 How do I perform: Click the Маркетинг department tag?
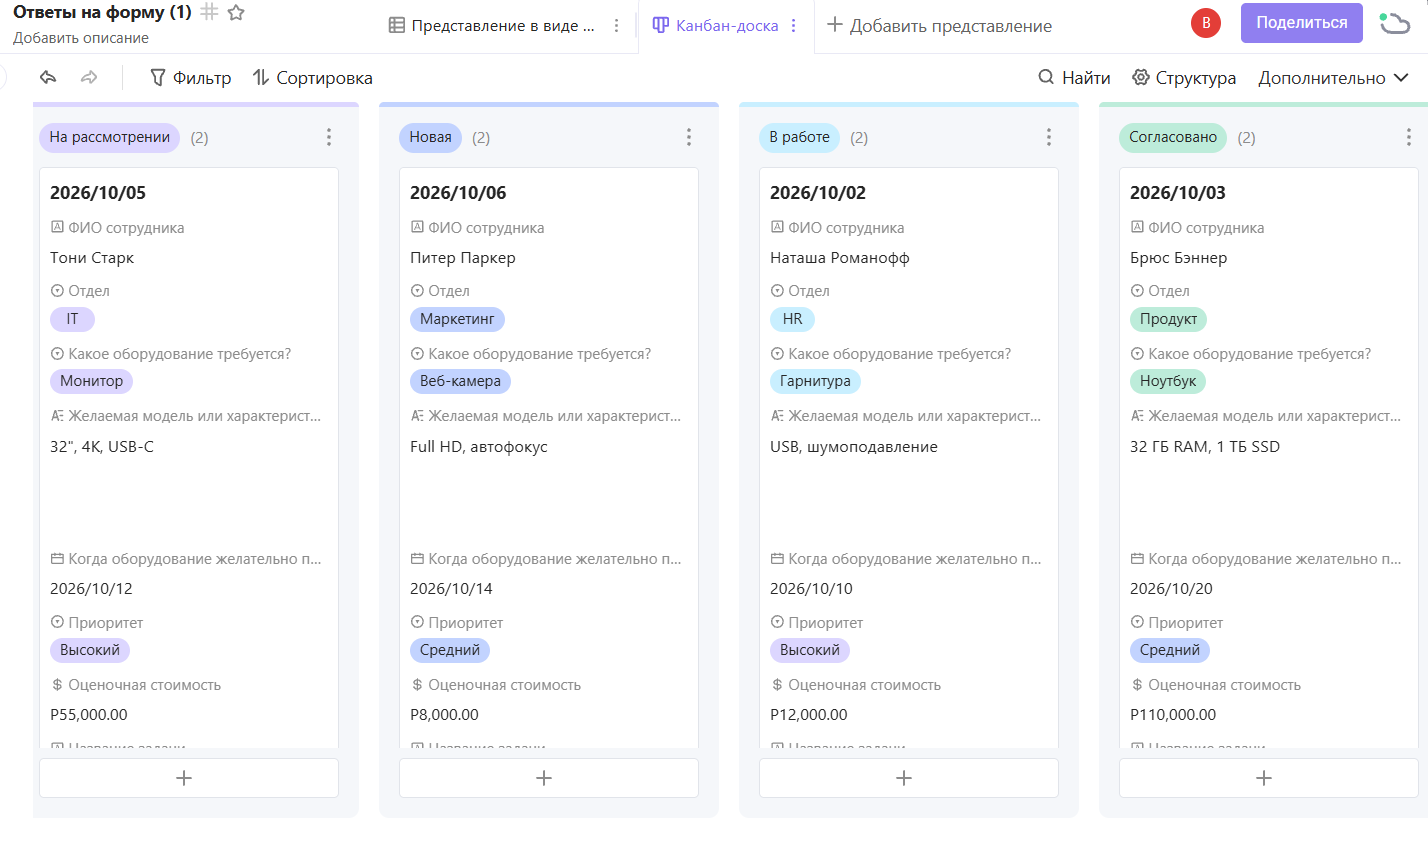(x=457, y=319)
